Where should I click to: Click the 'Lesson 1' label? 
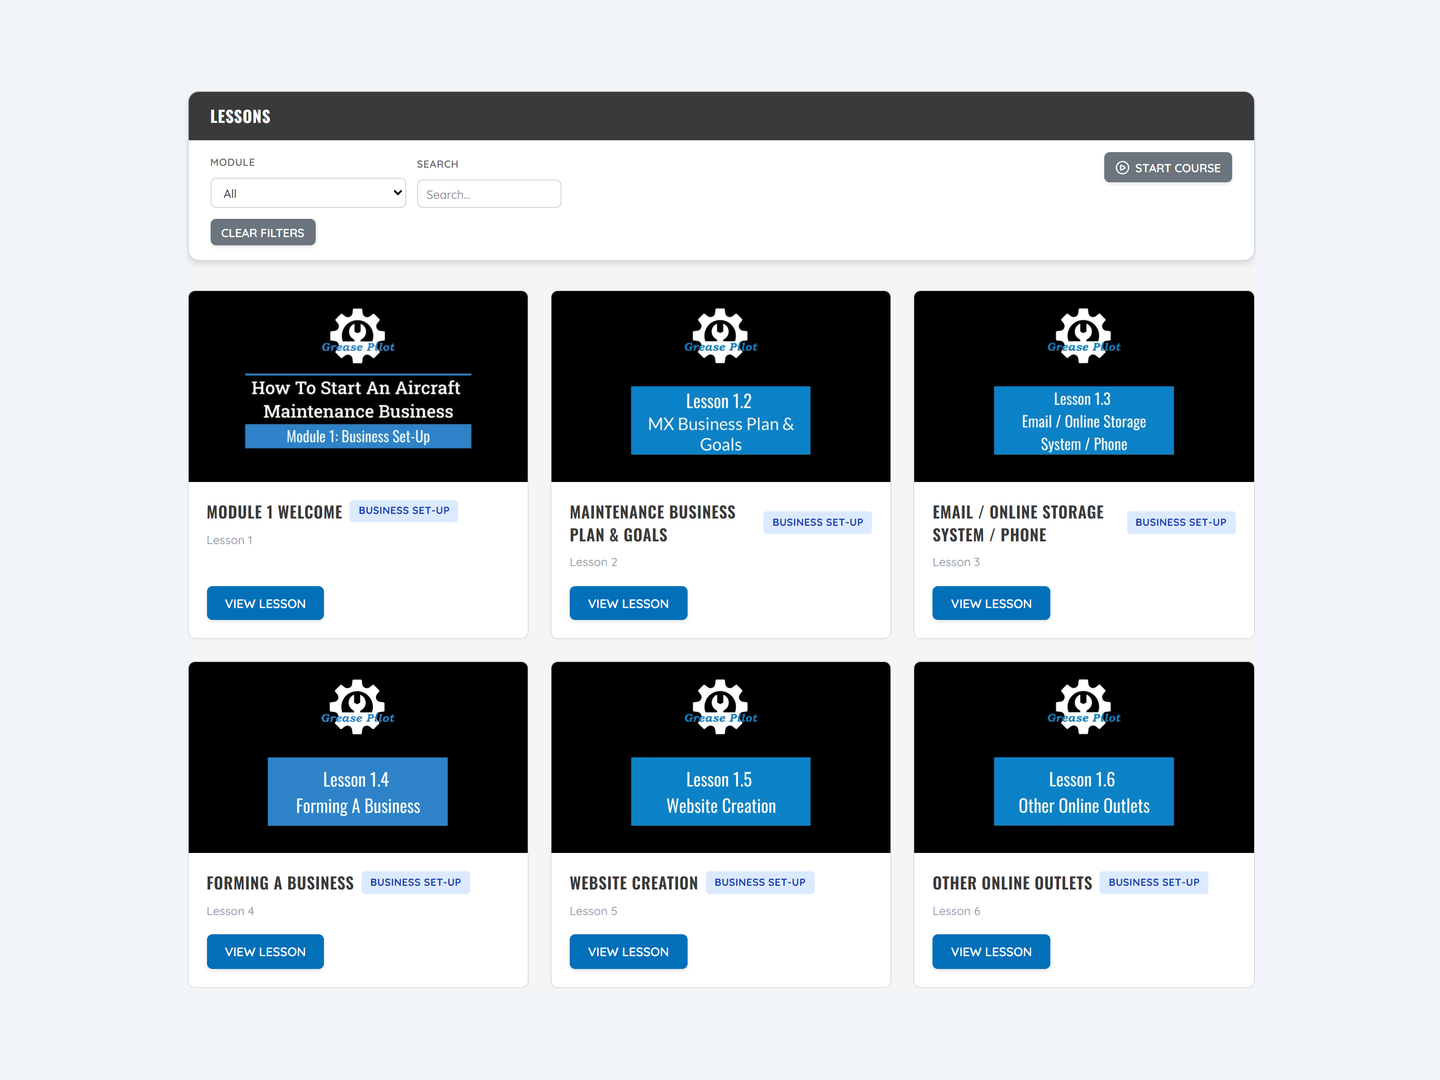(230, 540)
